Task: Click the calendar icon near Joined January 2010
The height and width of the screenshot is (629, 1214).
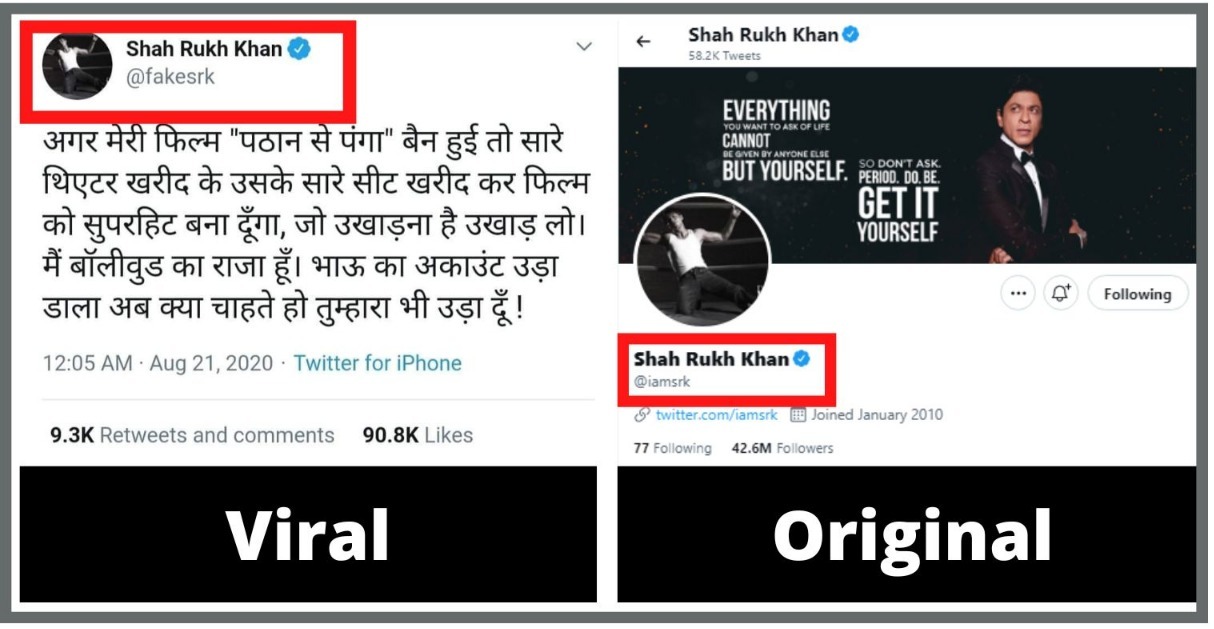Action: coord(798,414)
